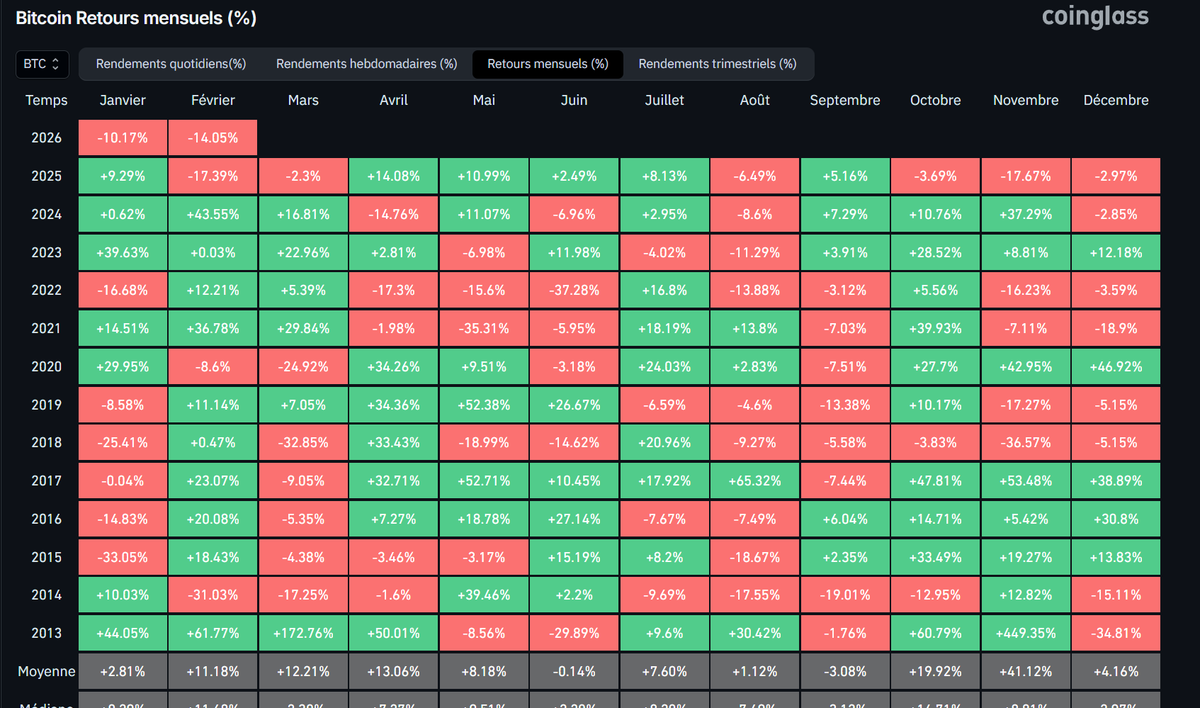Screen dimensions: 1200x708
Task: Click the +52.38% May 2019 cell
Action: click(484, 404)
